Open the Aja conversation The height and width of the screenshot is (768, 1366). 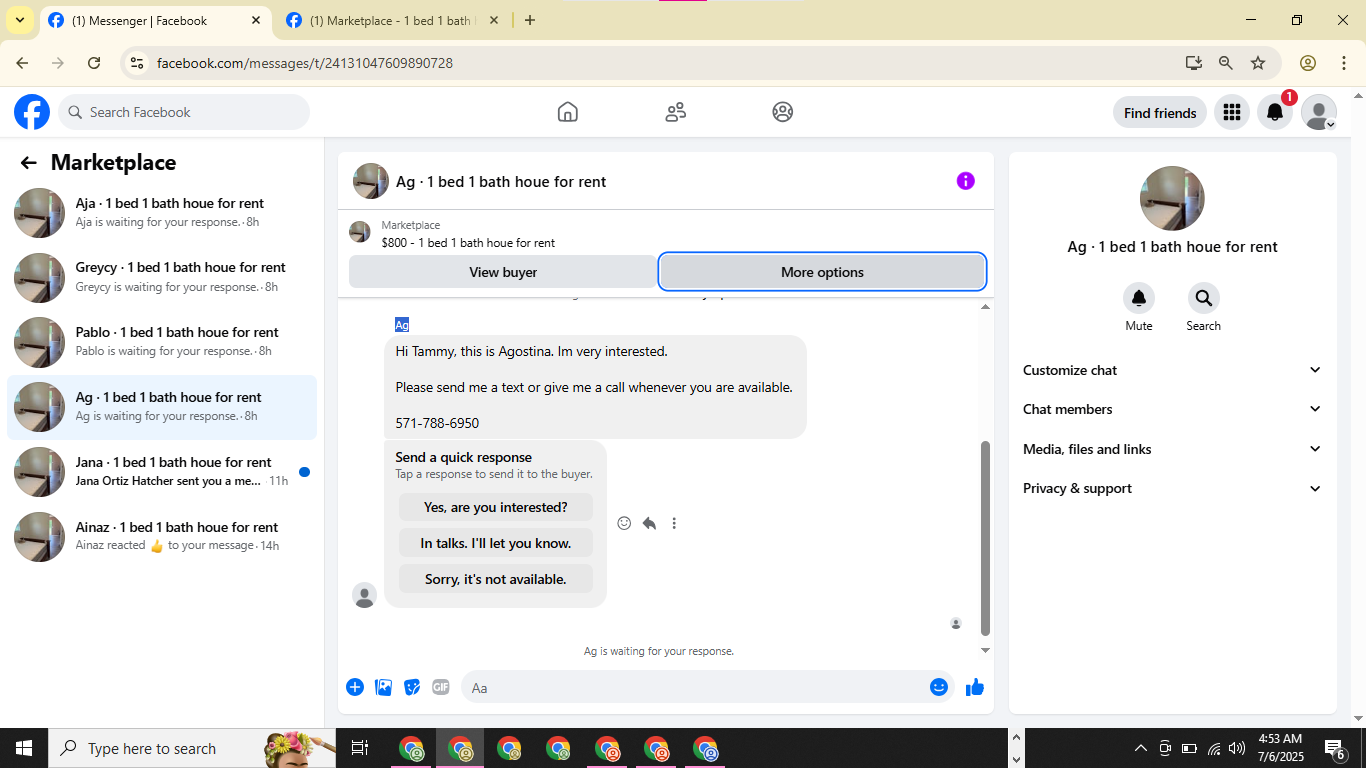pos(162,212)
